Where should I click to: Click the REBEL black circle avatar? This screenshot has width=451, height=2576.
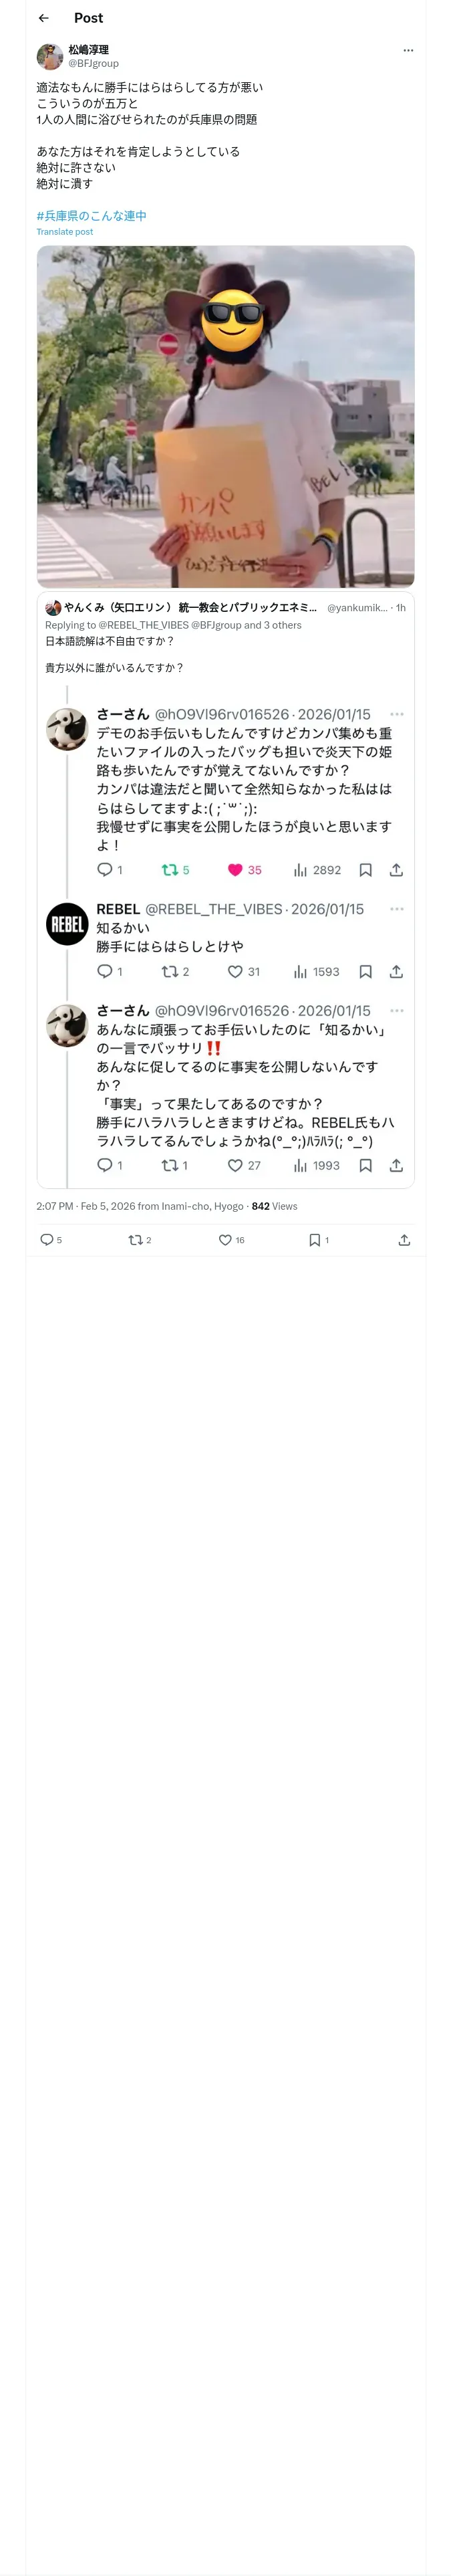[67, 925]
